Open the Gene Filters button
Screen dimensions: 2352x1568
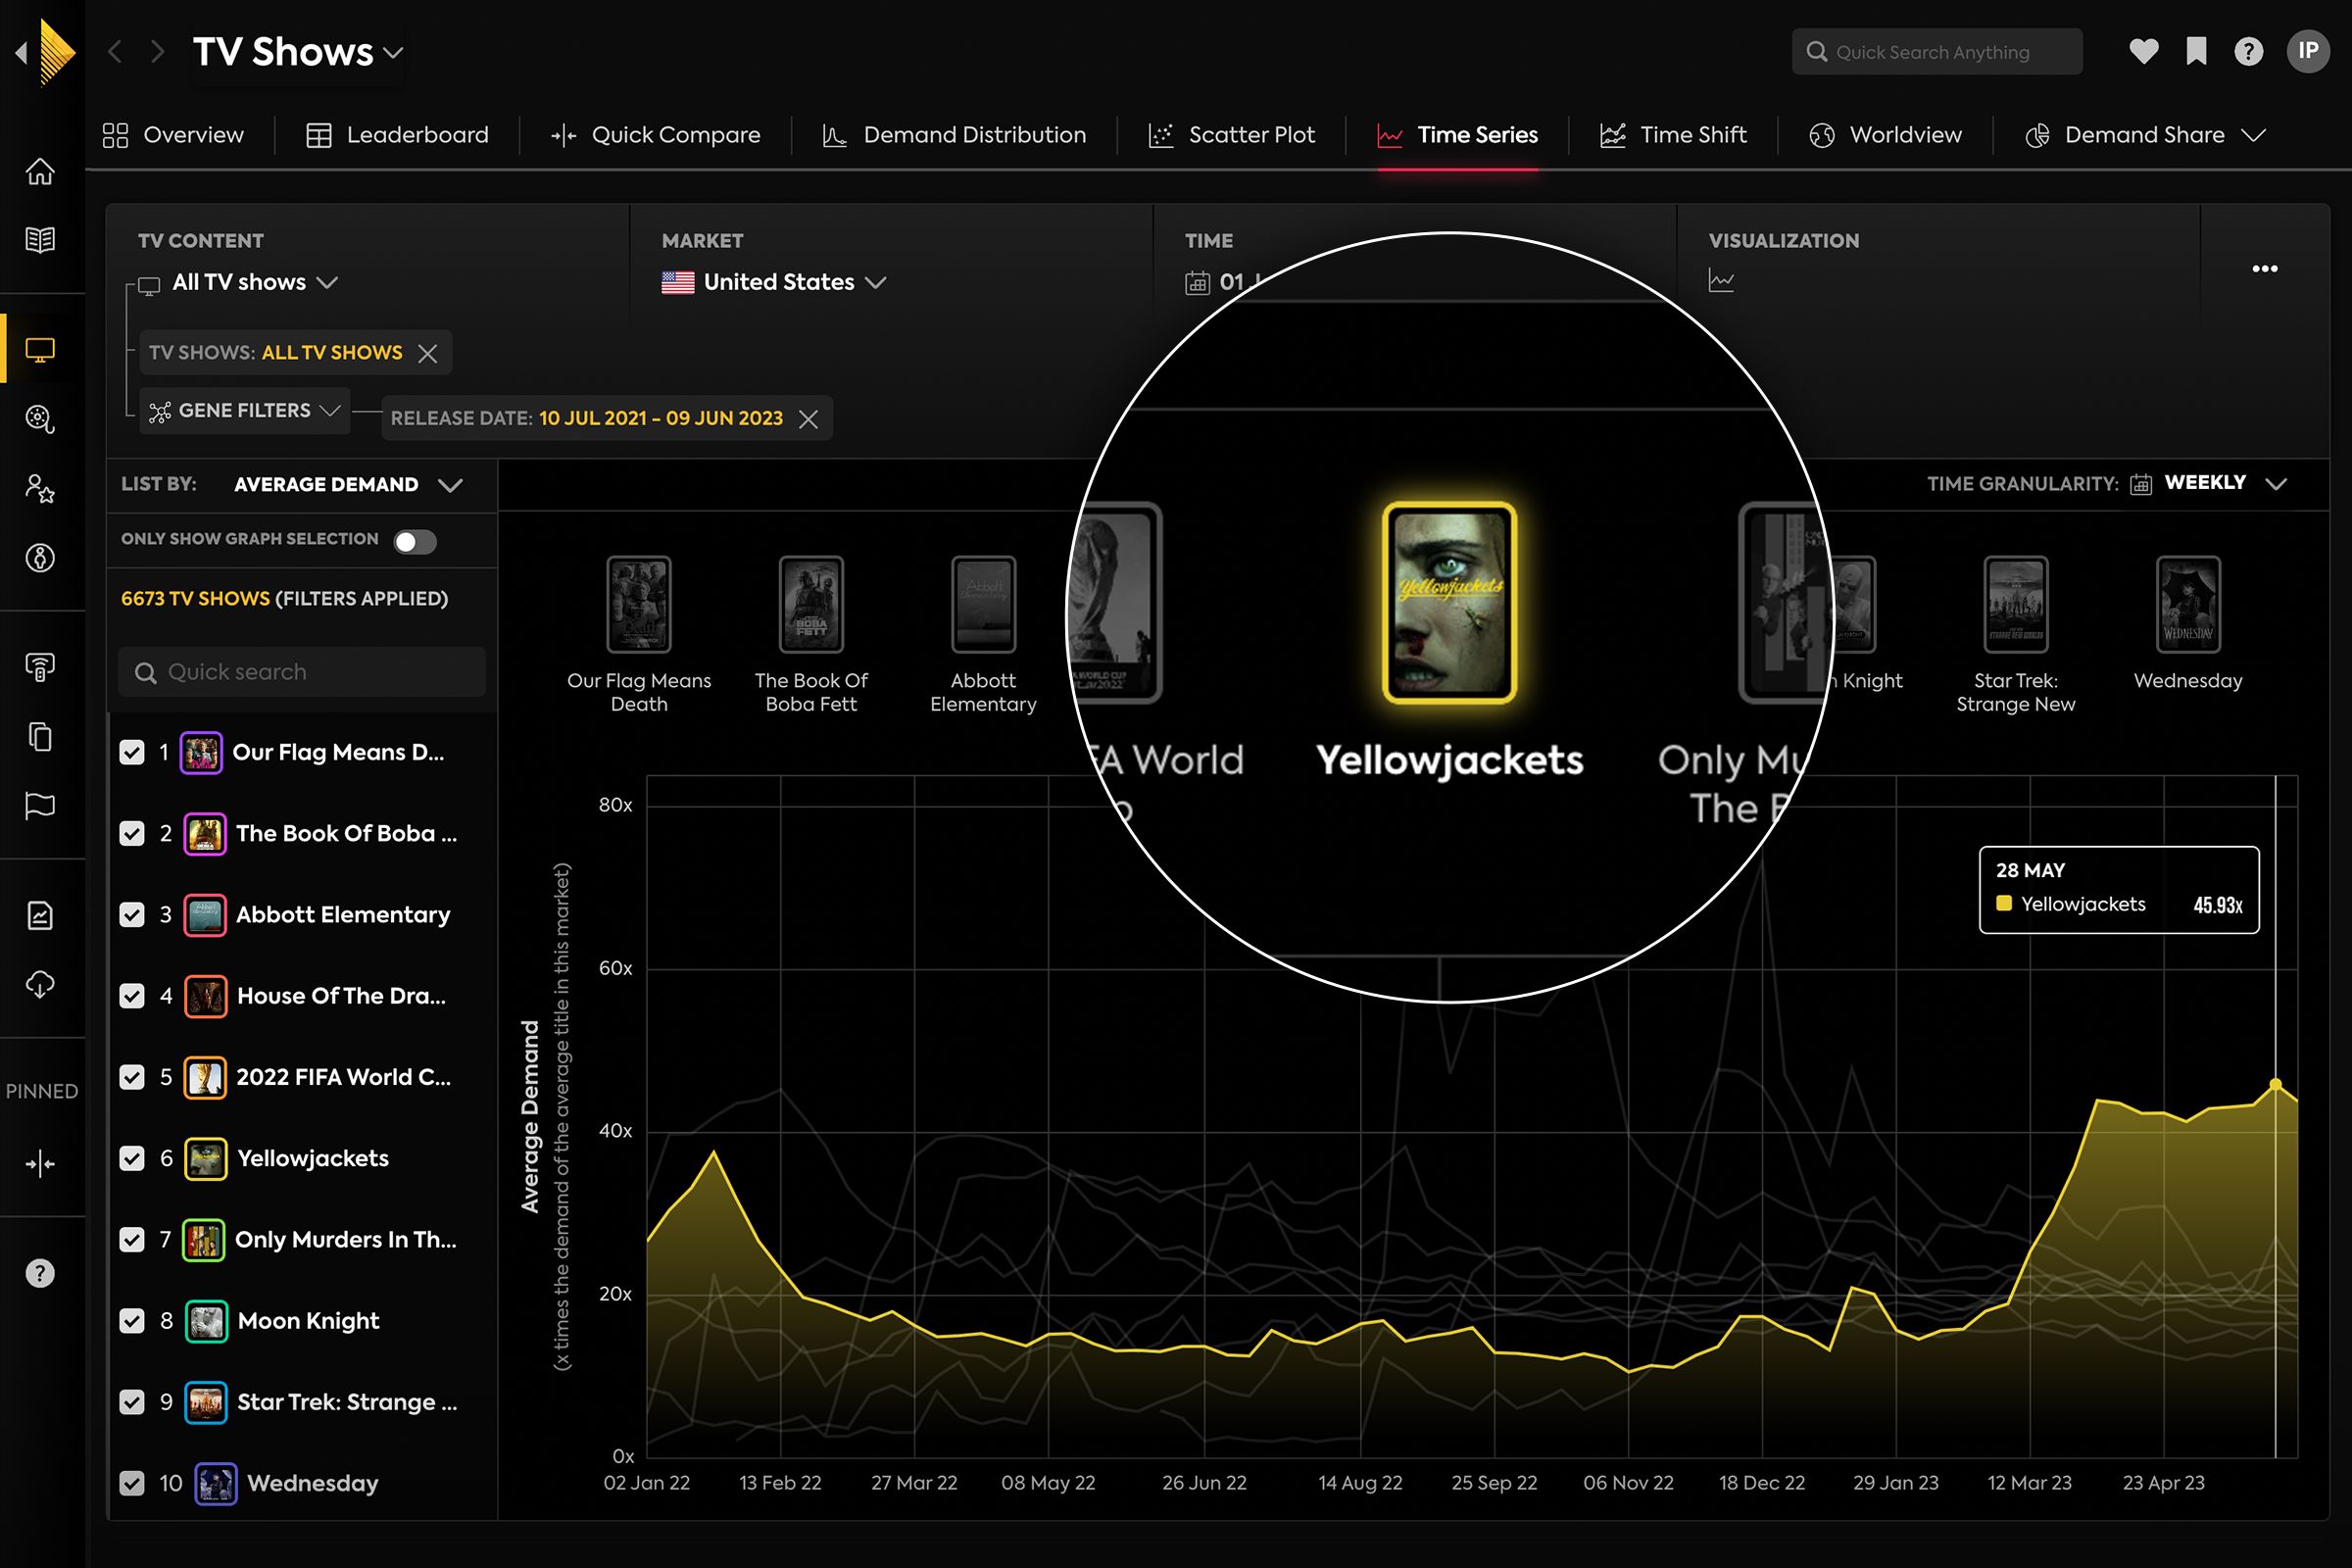[x=245, y=411]
